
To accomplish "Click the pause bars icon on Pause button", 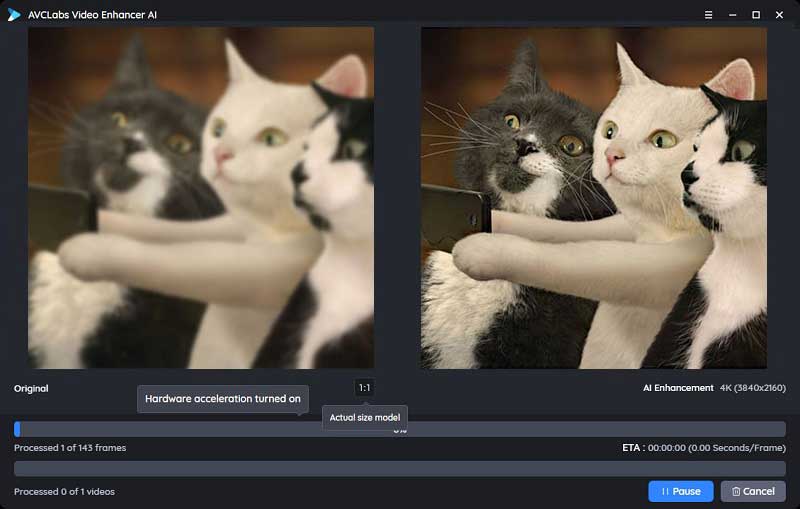I will (x=665, y=491).
